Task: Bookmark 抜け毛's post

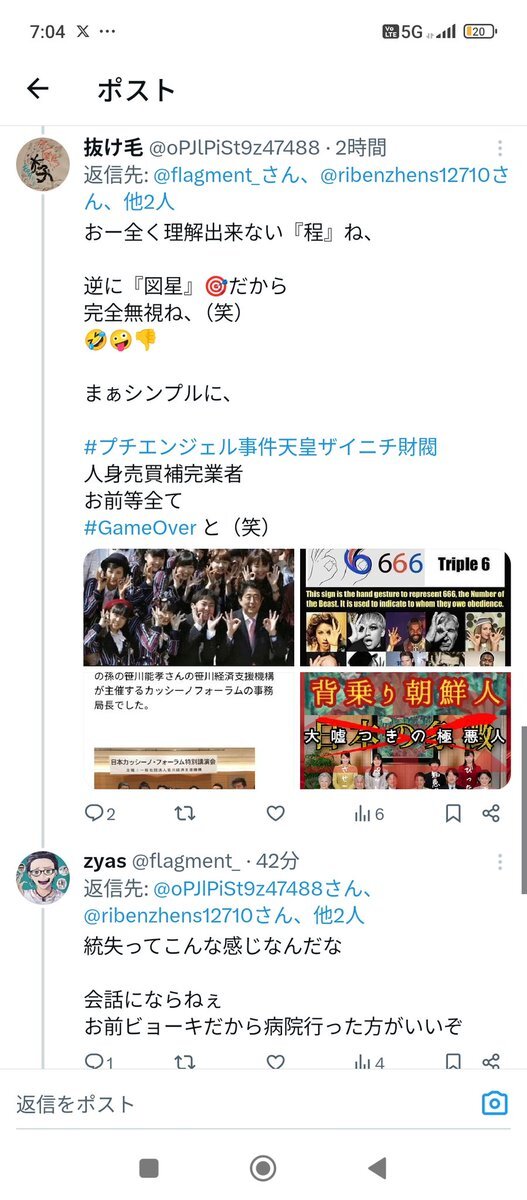Action: [453, 813]
